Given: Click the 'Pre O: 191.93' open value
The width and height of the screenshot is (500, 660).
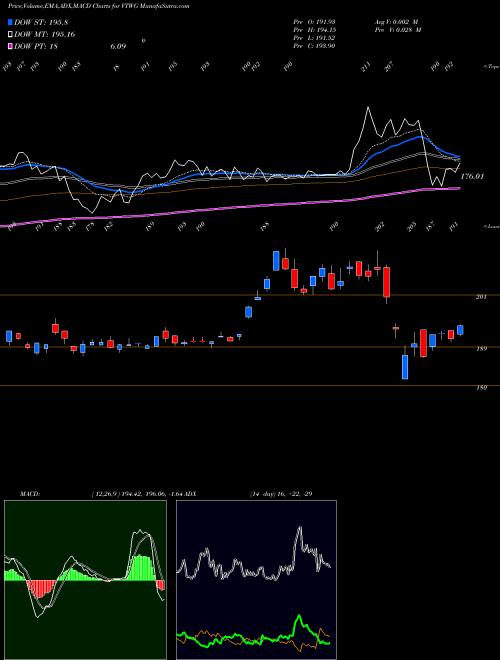Looking at the screenshot, I should point(314,21).
